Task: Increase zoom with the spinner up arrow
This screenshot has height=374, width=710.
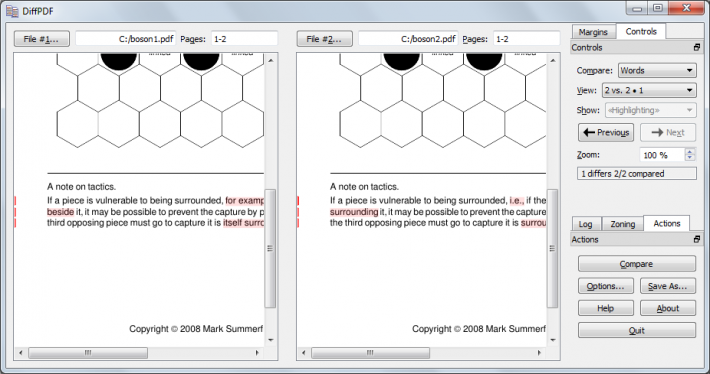Action: pos(690,152)
